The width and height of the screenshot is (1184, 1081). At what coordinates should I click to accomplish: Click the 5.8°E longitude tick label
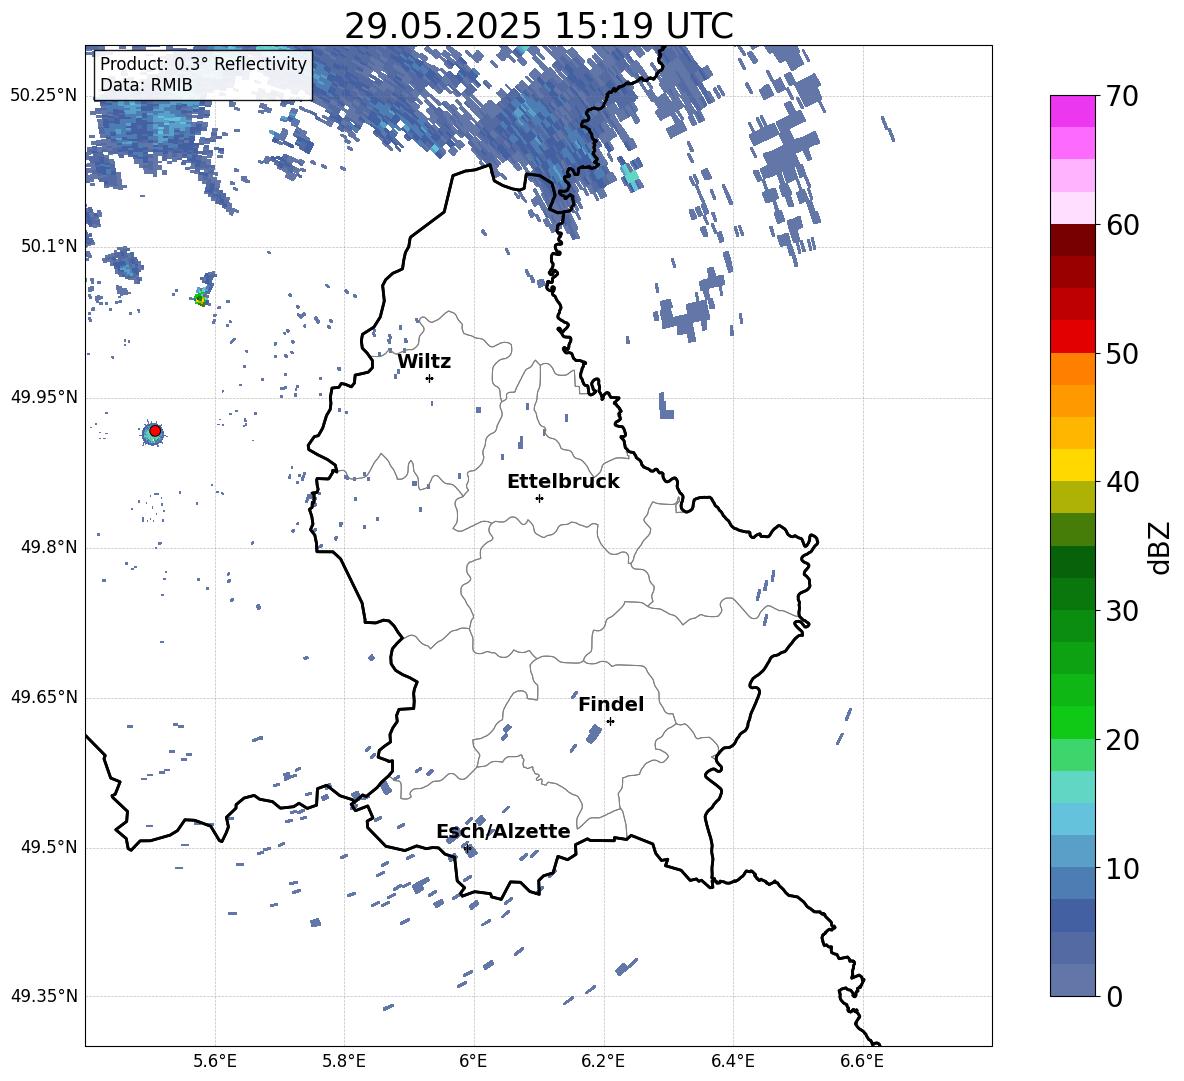click(344, 1061)
